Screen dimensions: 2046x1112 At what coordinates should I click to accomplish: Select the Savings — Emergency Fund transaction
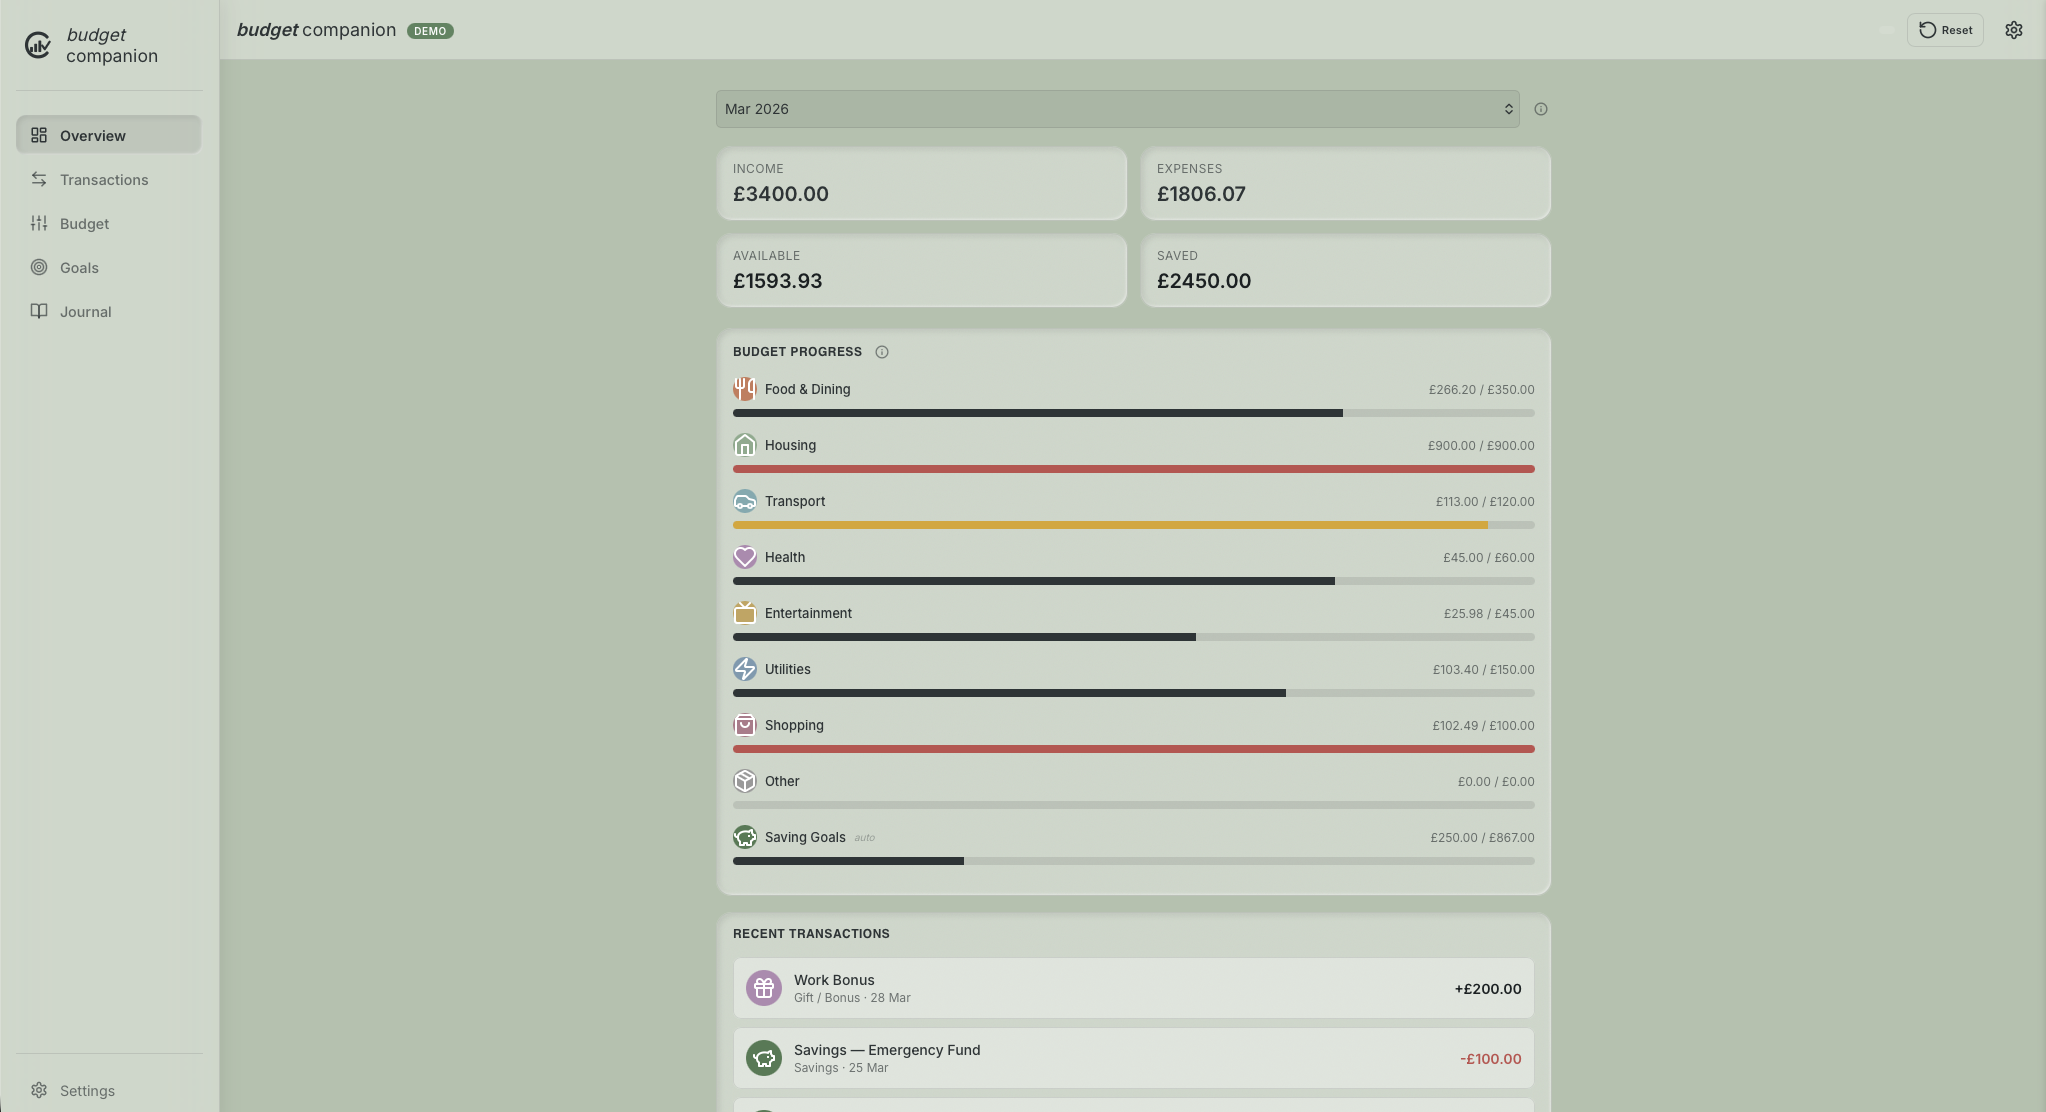point(1133,1057)
